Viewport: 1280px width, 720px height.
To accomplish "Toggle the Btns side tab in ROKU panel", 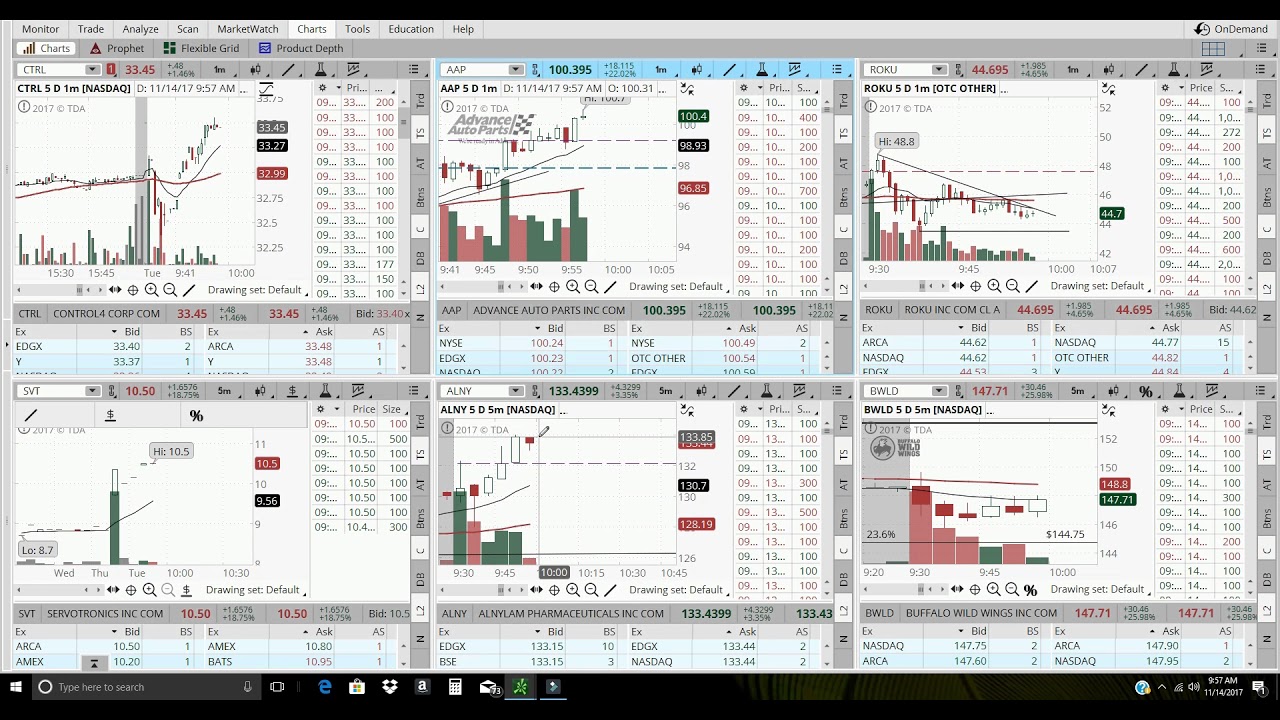I will pyautogui.click(x=1267, y=196).
